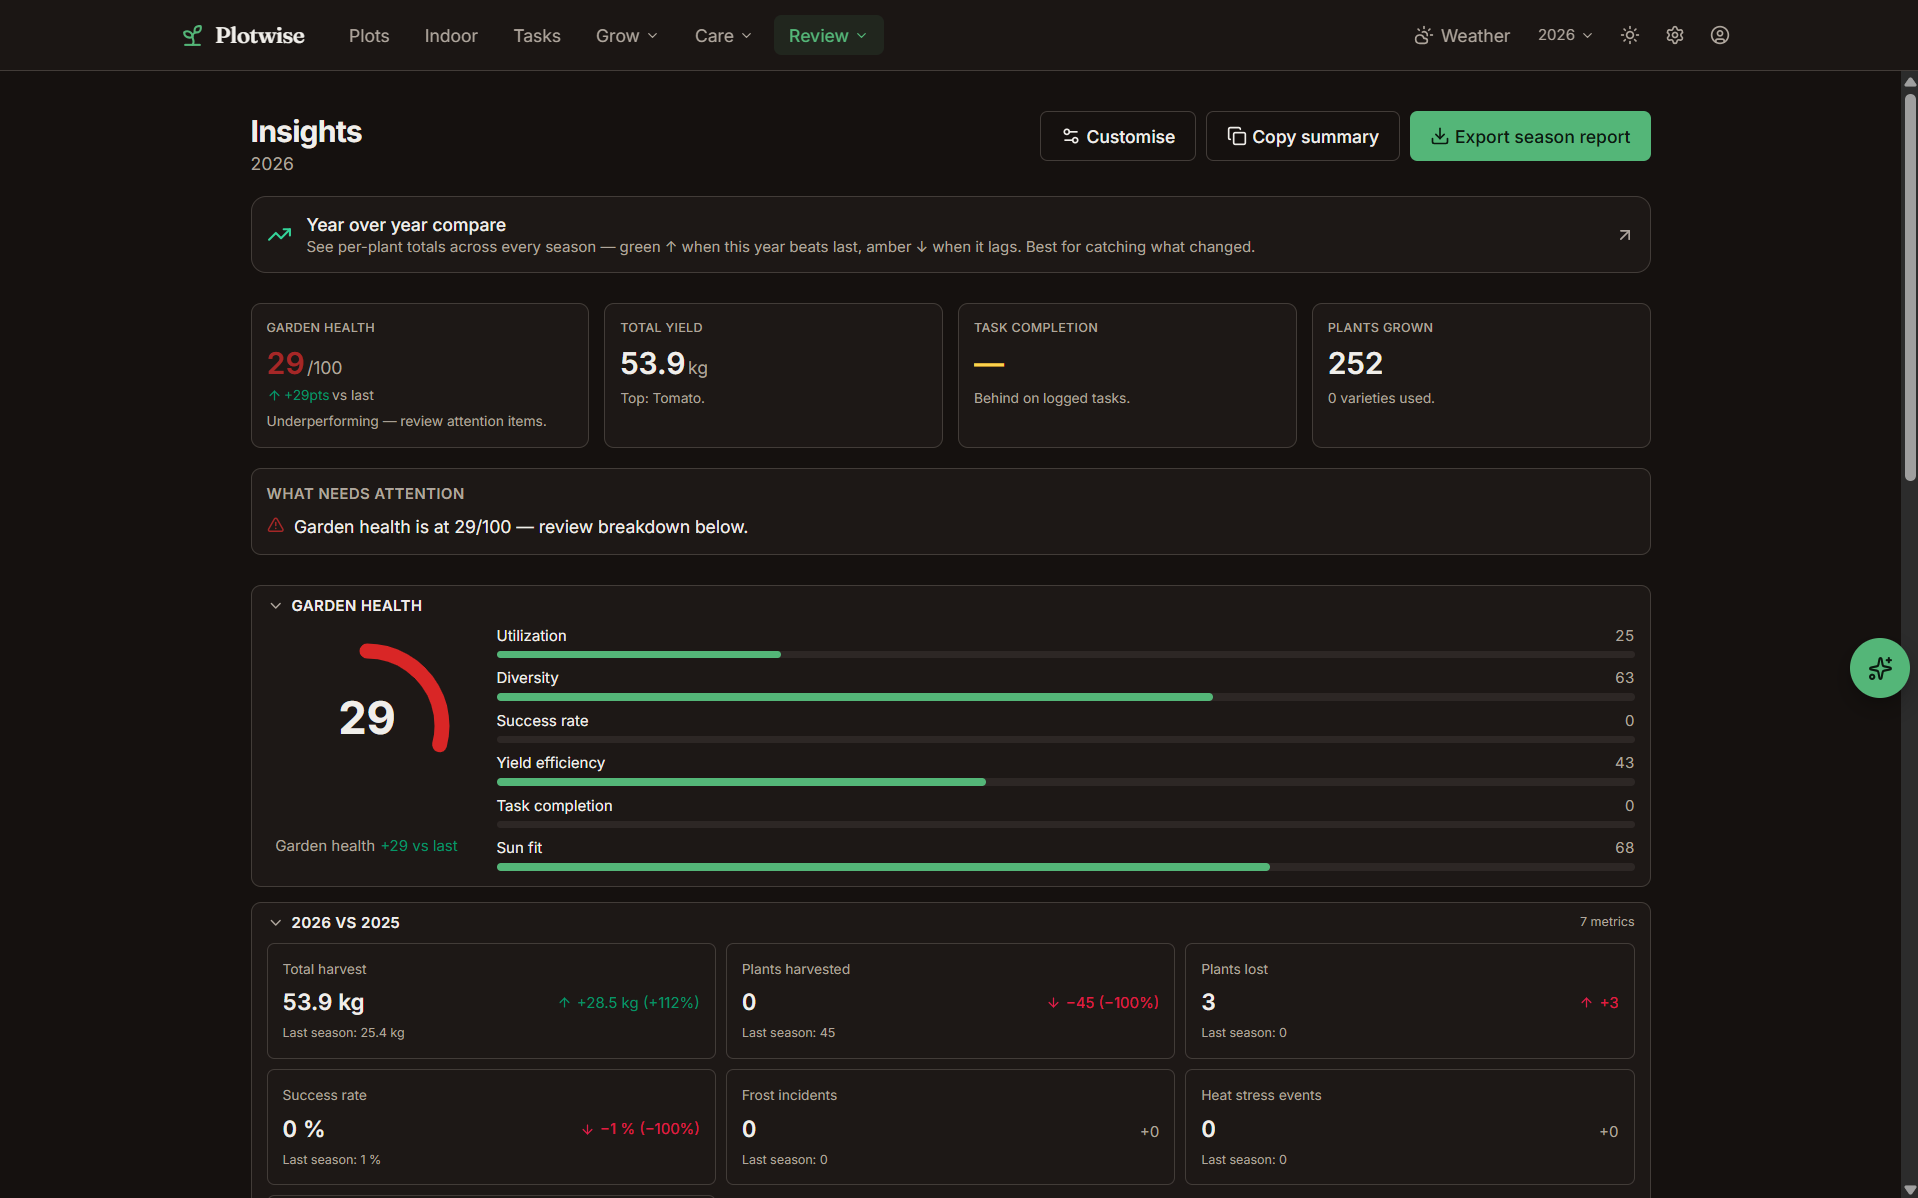1918x1198 pixels.
Task: Click the Plants Grown summary card
Action: [1481, 376]
